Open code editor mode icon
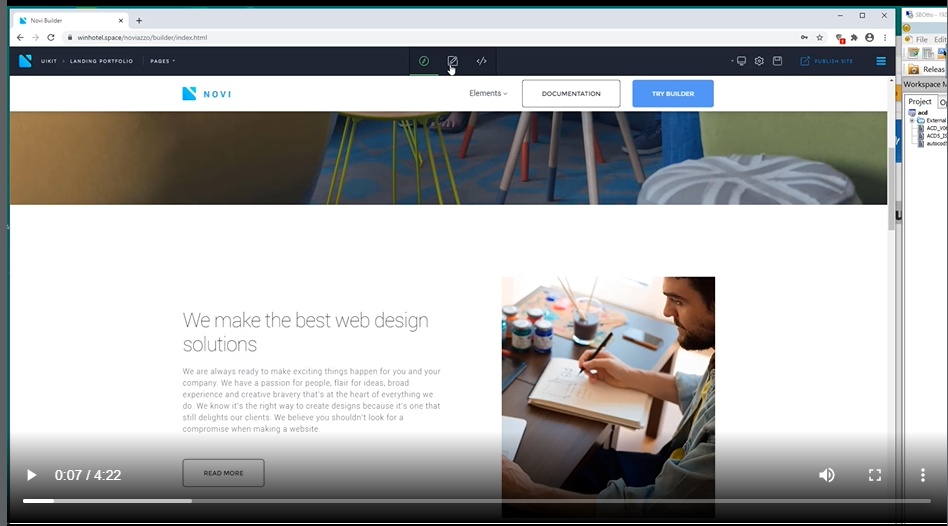The image size is (948, 526). pos(481,61)
